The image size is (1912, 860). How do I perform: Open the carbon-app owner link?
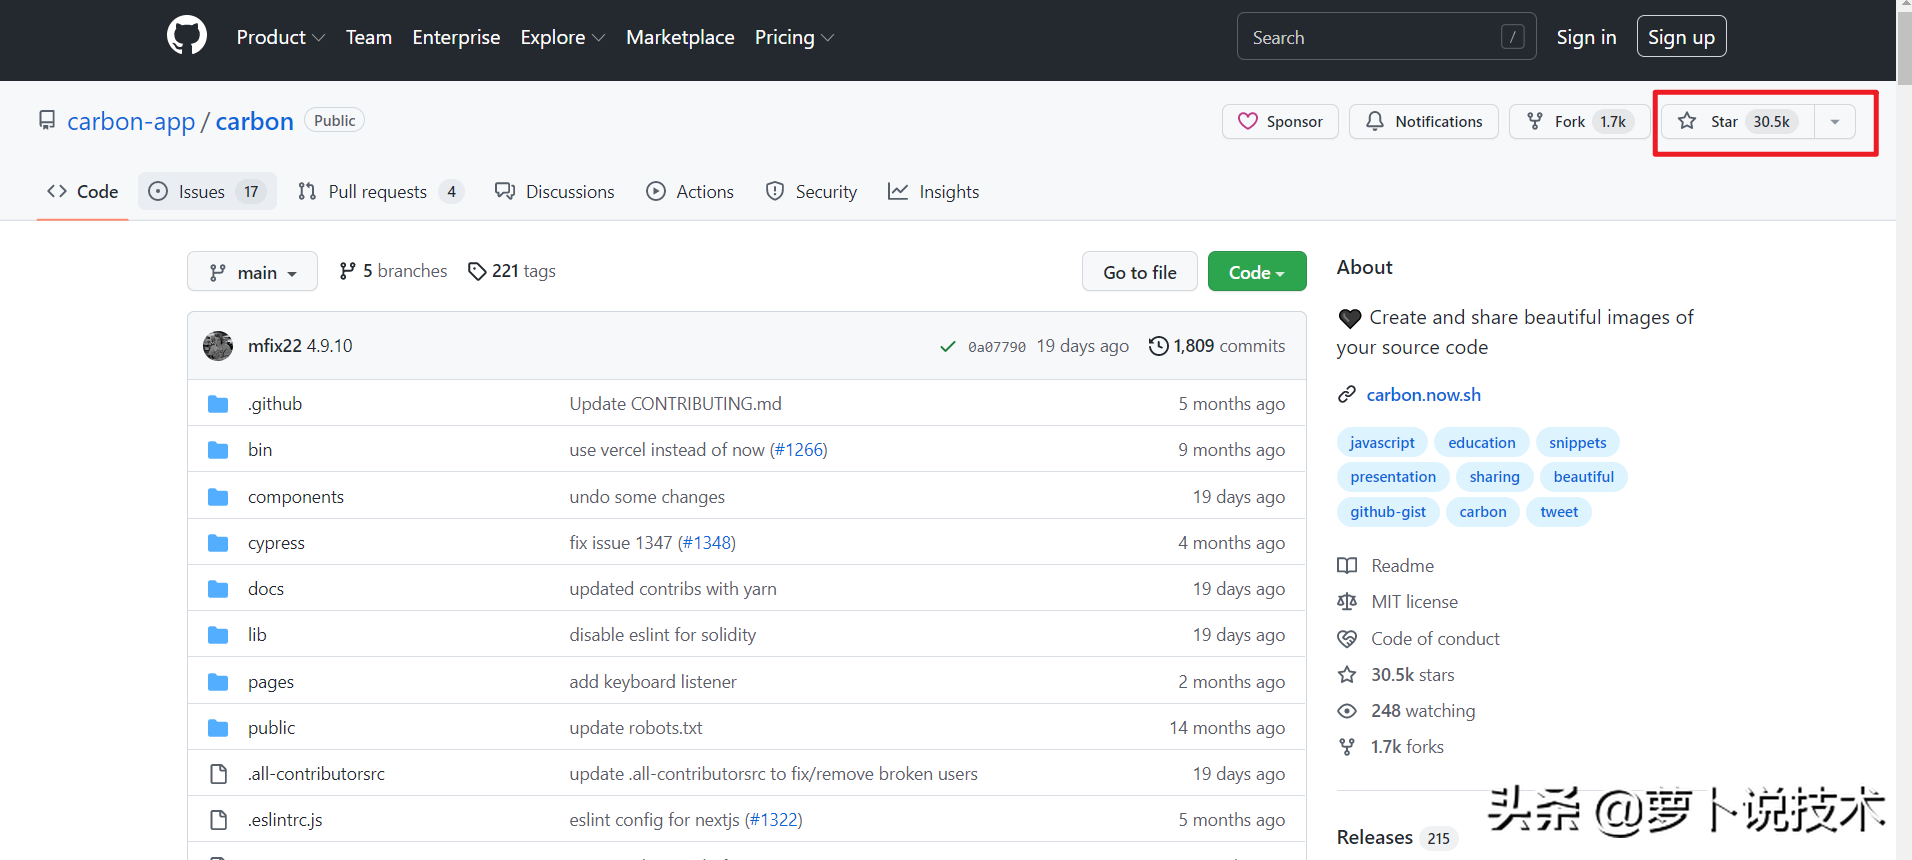pyautogui.click(x=131, y=121)
